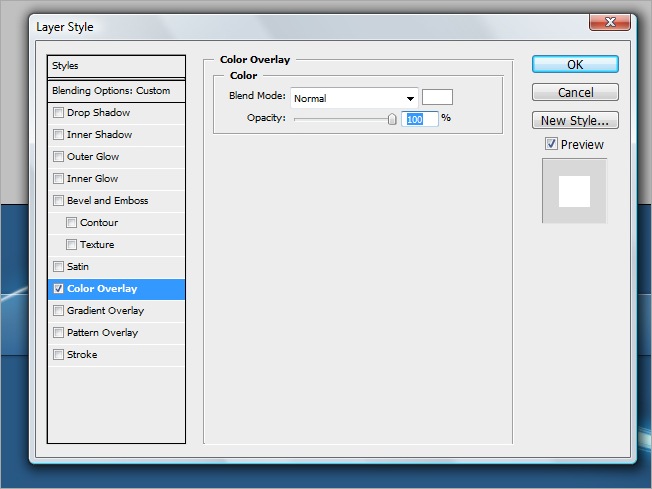Screen dimensions: 652x489
Task: Click the Opacity percentage input field
Action: 420,119
